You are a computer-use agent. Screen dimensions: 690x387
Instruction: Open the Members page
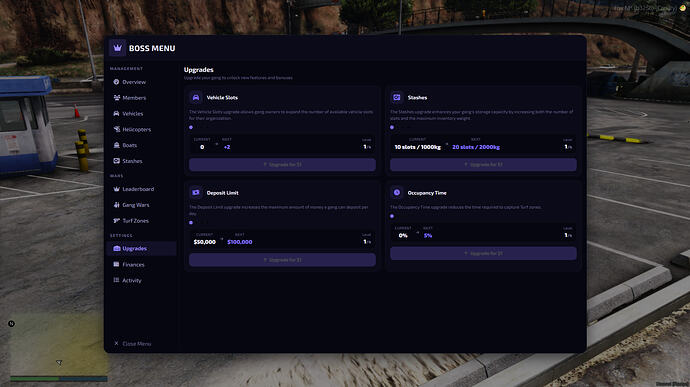(x=141, y=98)
